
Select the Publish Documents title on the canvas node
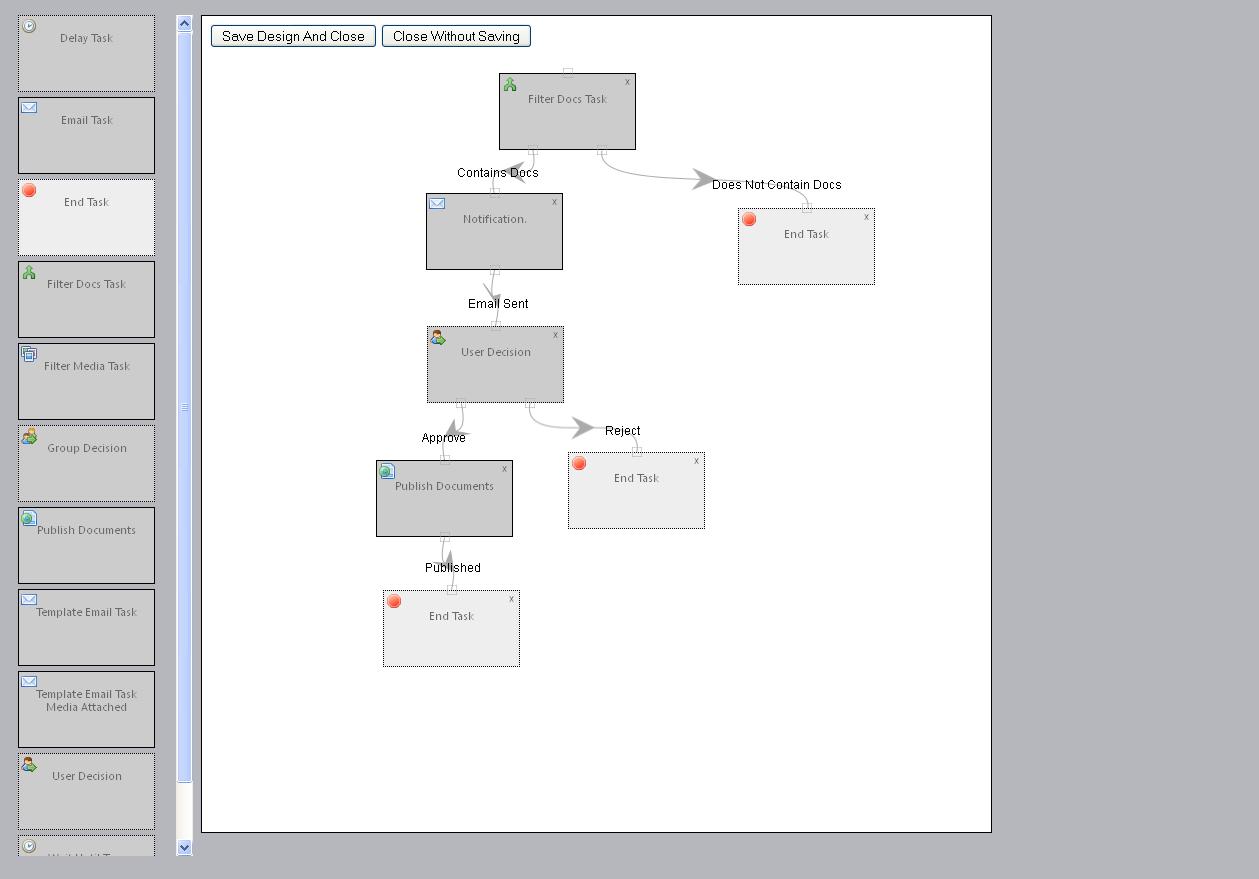click(x=444, y=486)
